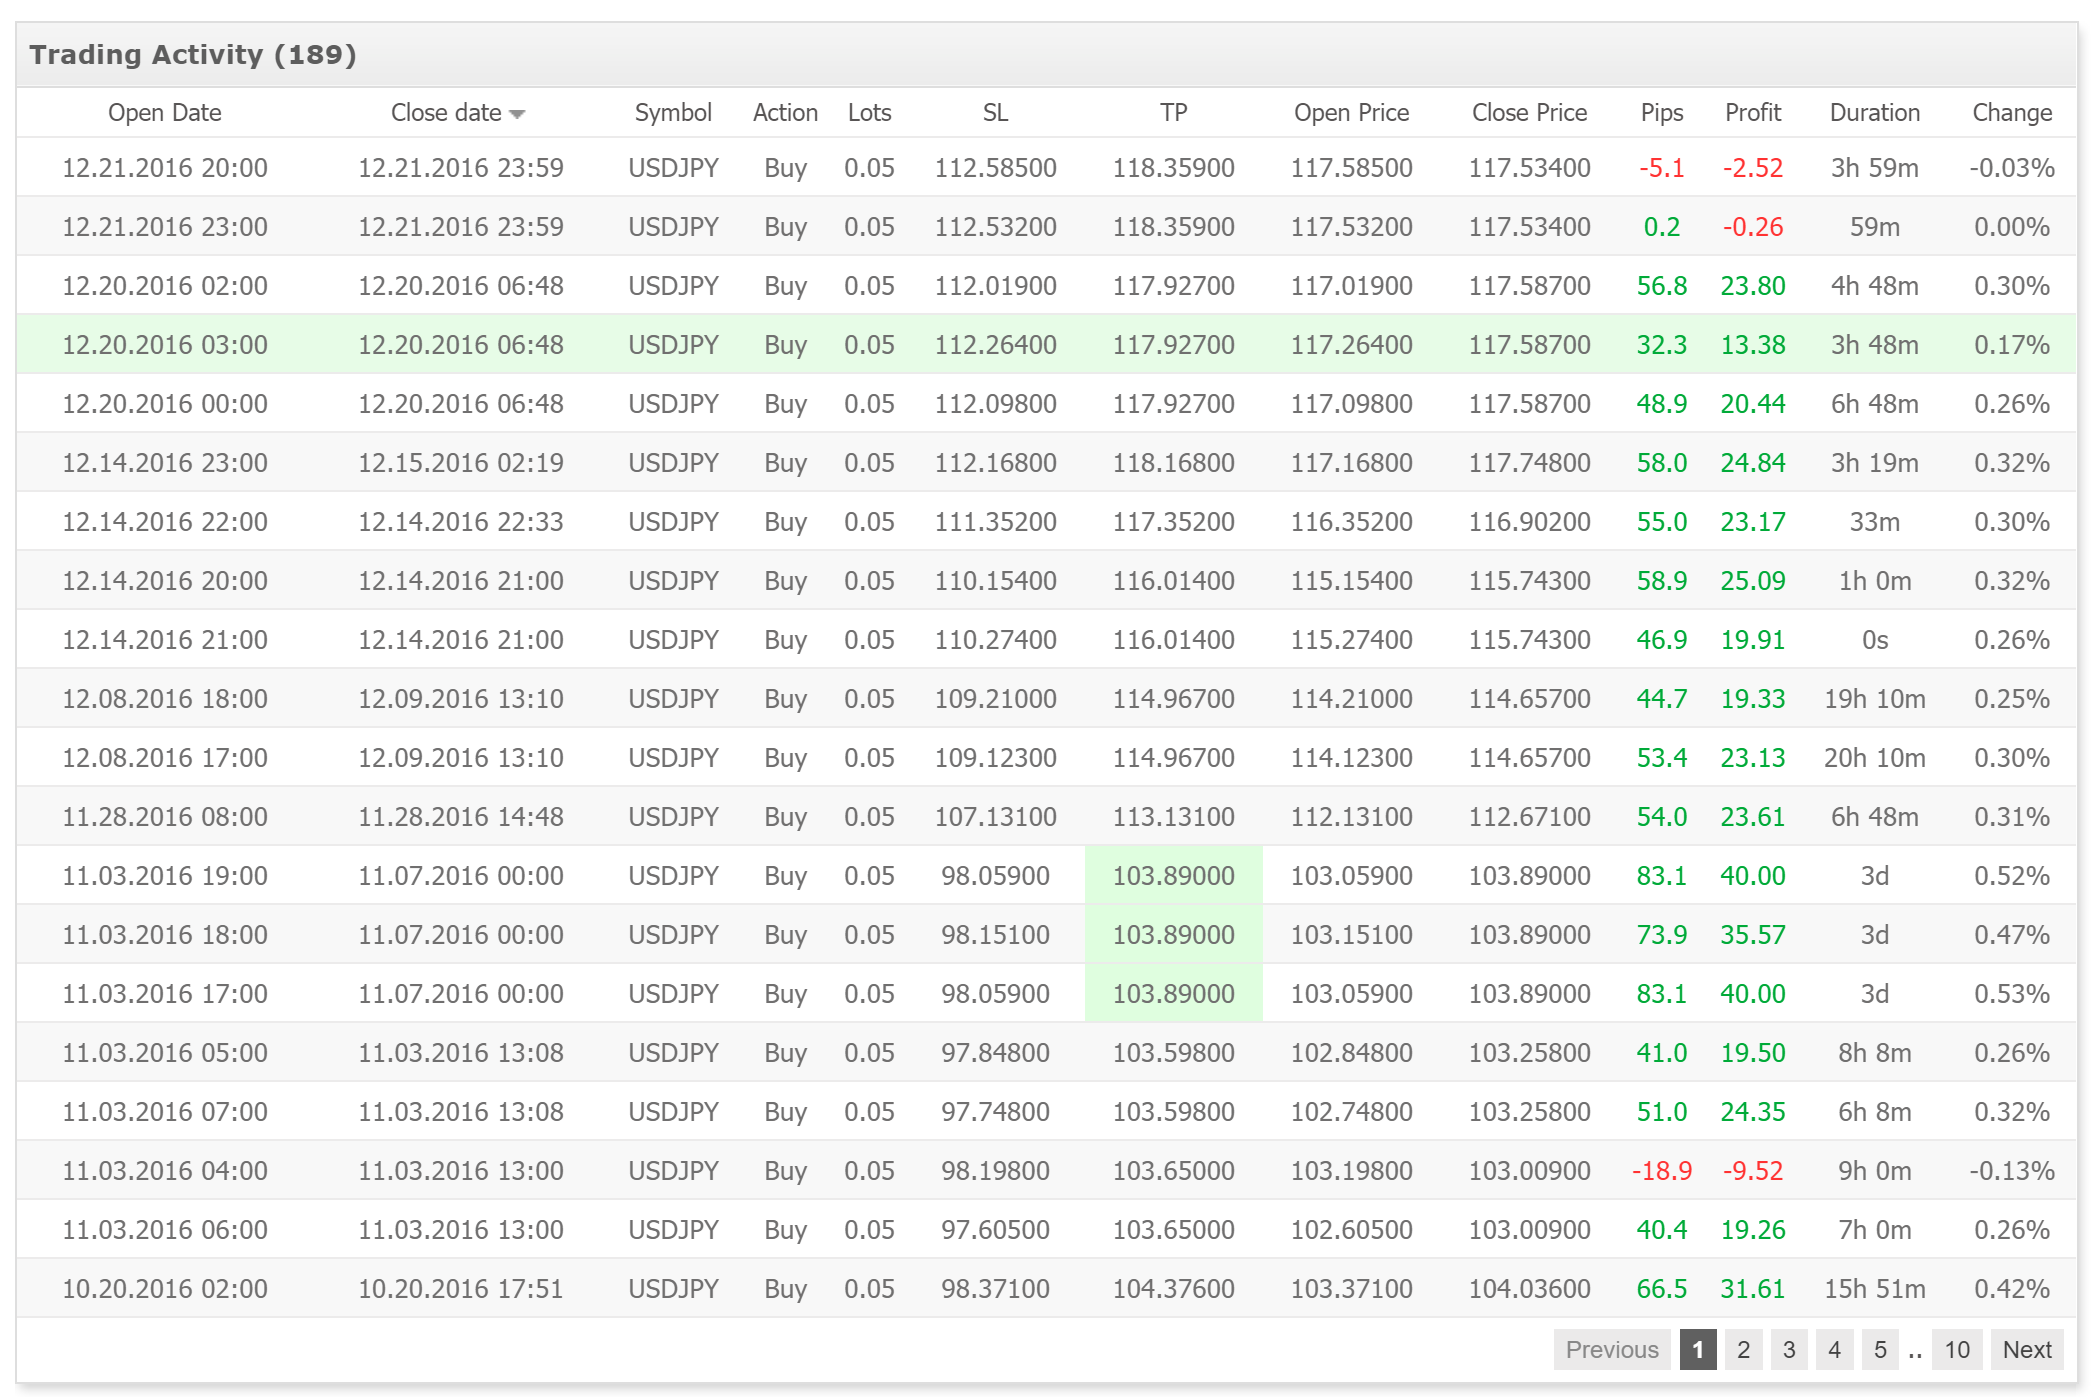Click pips value 56.8
2092x1397 pixels.
pyautogui.click(x=1661, y=286)
